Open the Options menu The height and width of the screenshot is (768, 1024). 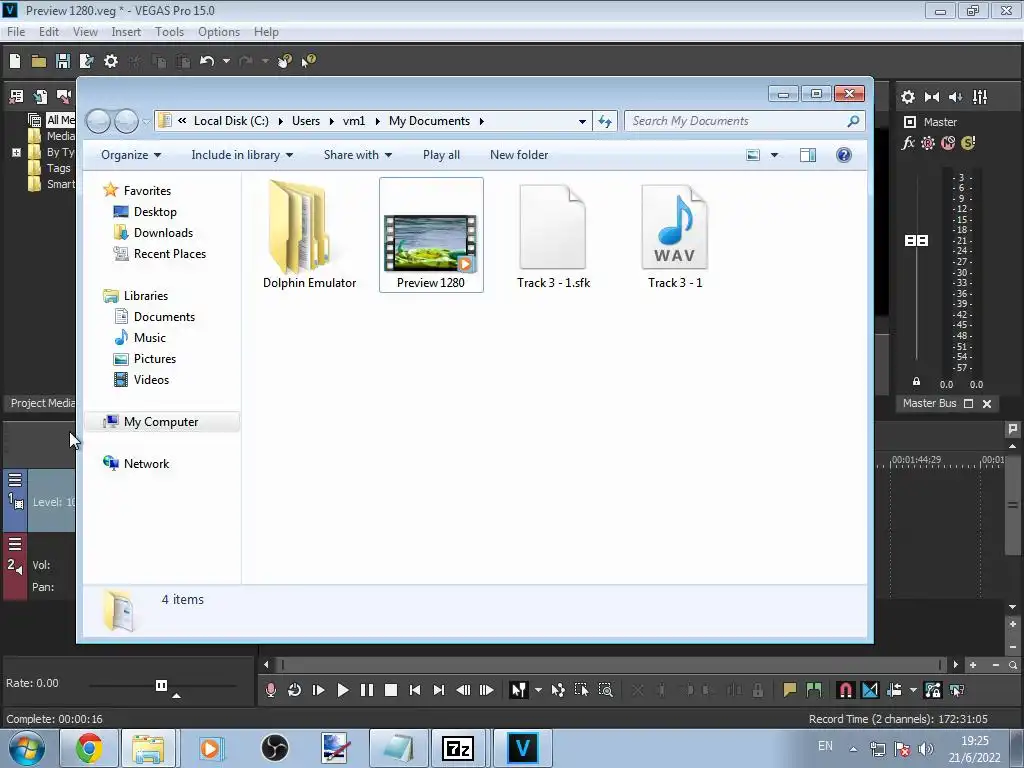click(219, 32)
